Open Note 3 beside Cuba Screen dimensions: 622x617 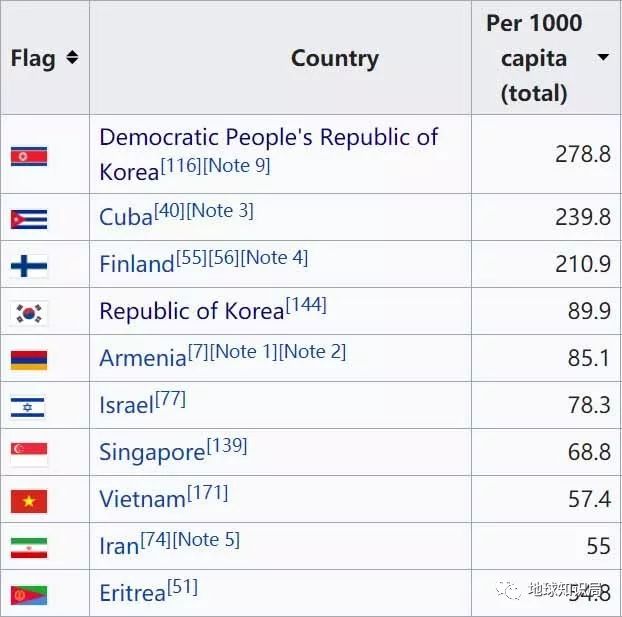pos(221,211)
